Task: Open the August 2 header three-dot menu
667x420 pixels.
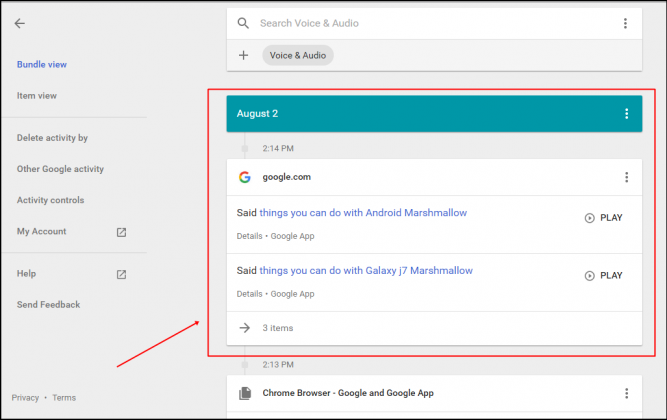Action: [x=627, y=114]
